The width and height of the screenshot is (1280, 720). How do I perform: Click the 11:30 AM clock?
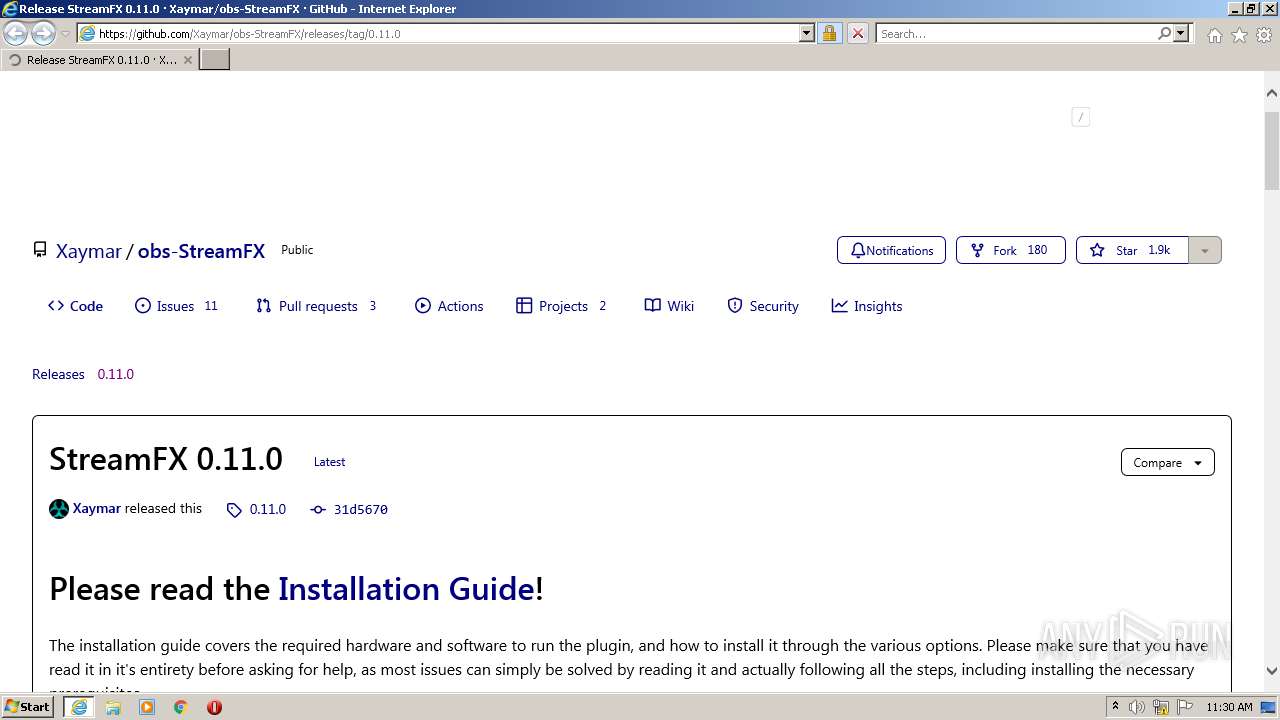[x=1229, y=707]
